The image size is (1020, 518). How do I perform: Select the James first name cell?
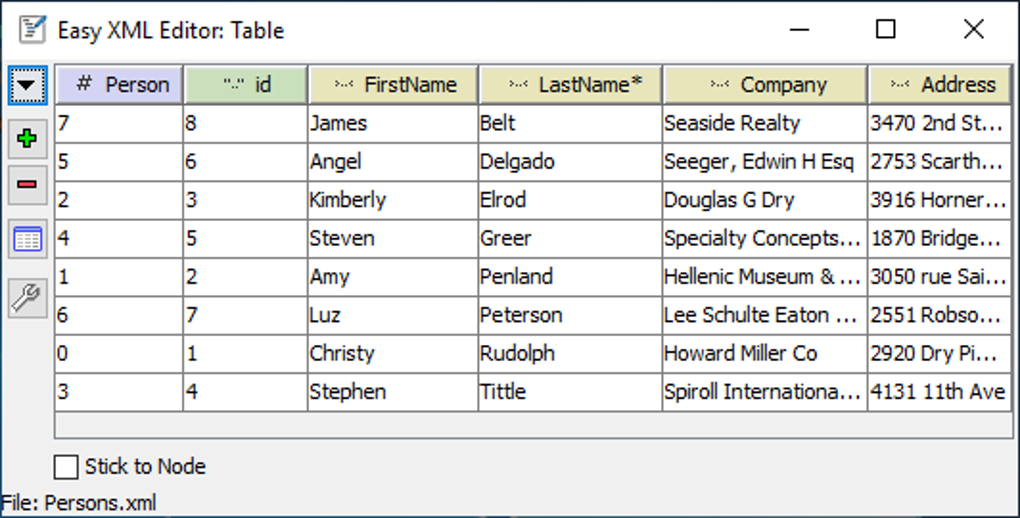pyautogui.click(x=392, y=124)
